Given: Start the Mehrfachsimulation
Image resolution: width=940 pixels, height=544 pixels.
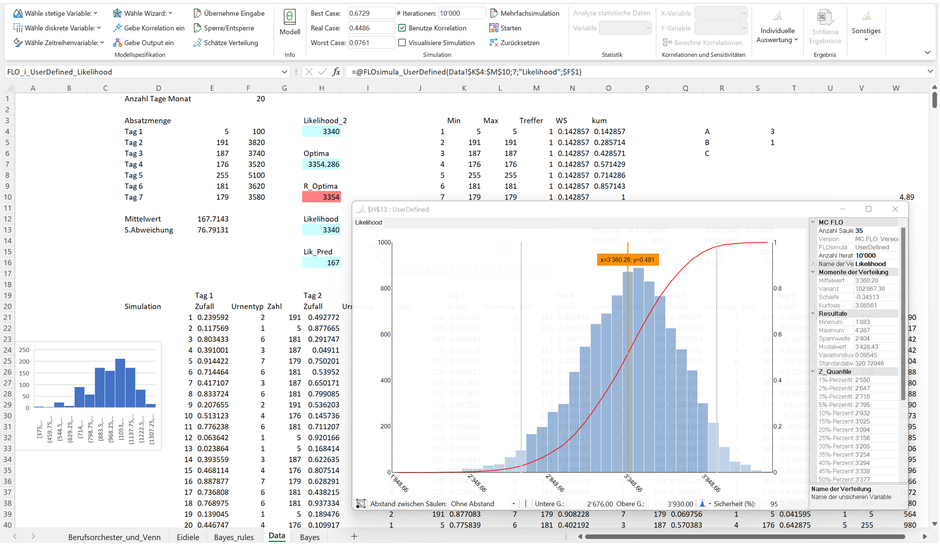Looking at the screenshot, I should tap(524, 13).
